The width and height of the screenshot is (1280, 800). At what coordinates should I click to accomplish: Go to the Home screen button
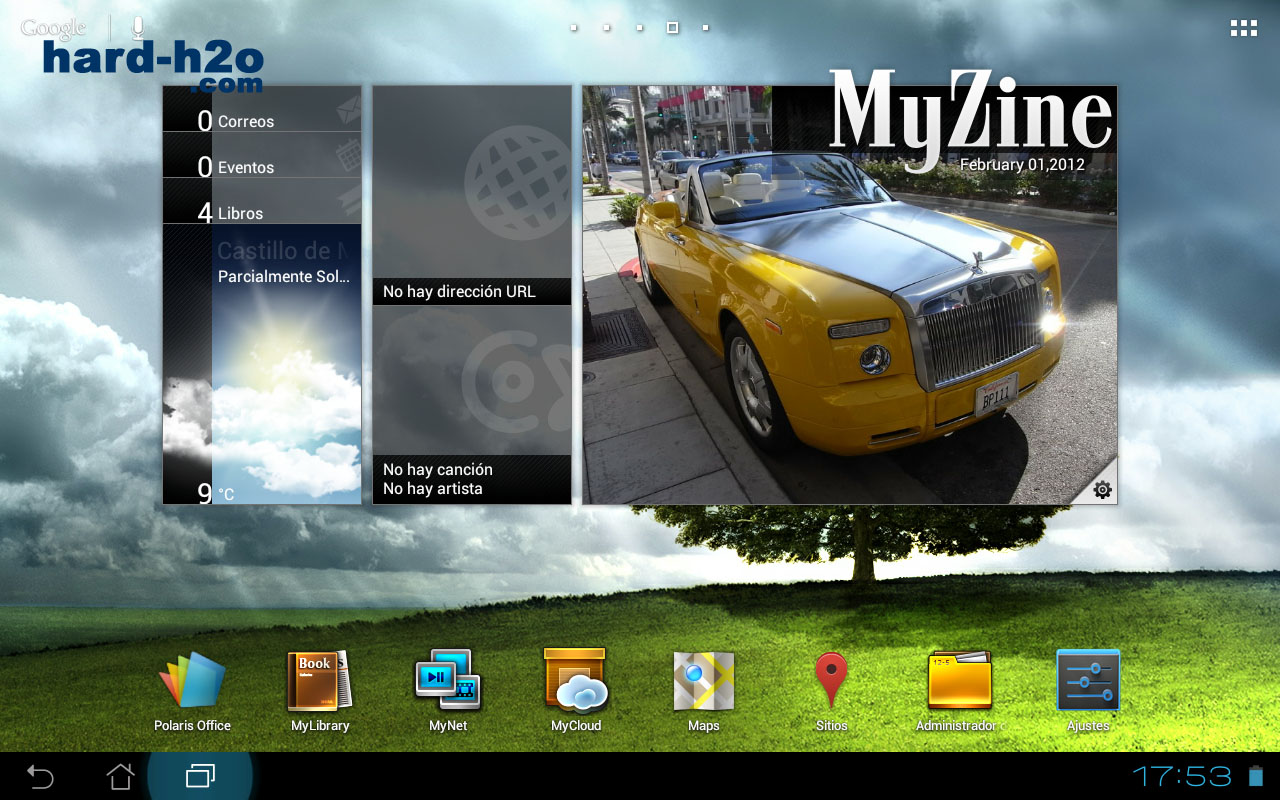tap(120, 776)
